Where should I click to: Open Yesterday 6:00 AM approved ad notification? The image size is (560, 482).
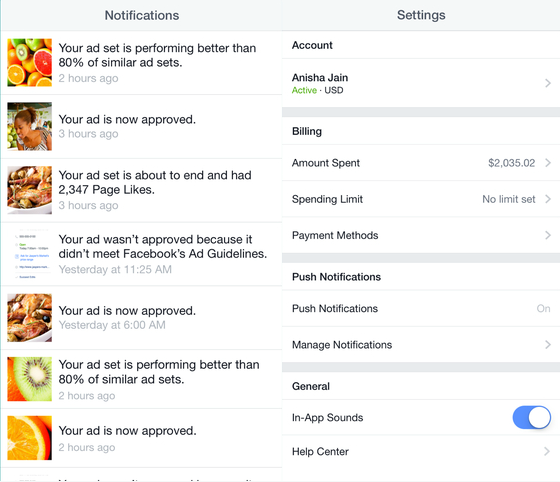click(x=142, y=317)
